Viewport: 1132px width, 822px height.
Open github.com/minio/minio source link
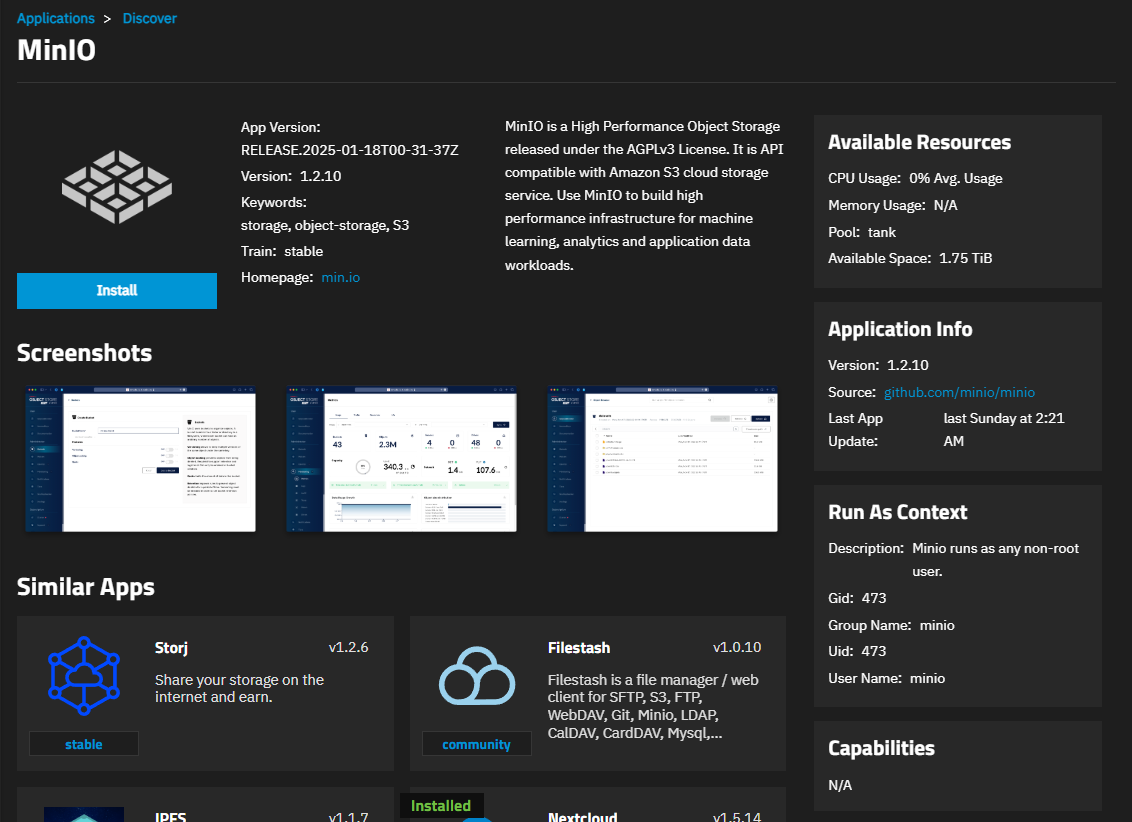point(959,392)
